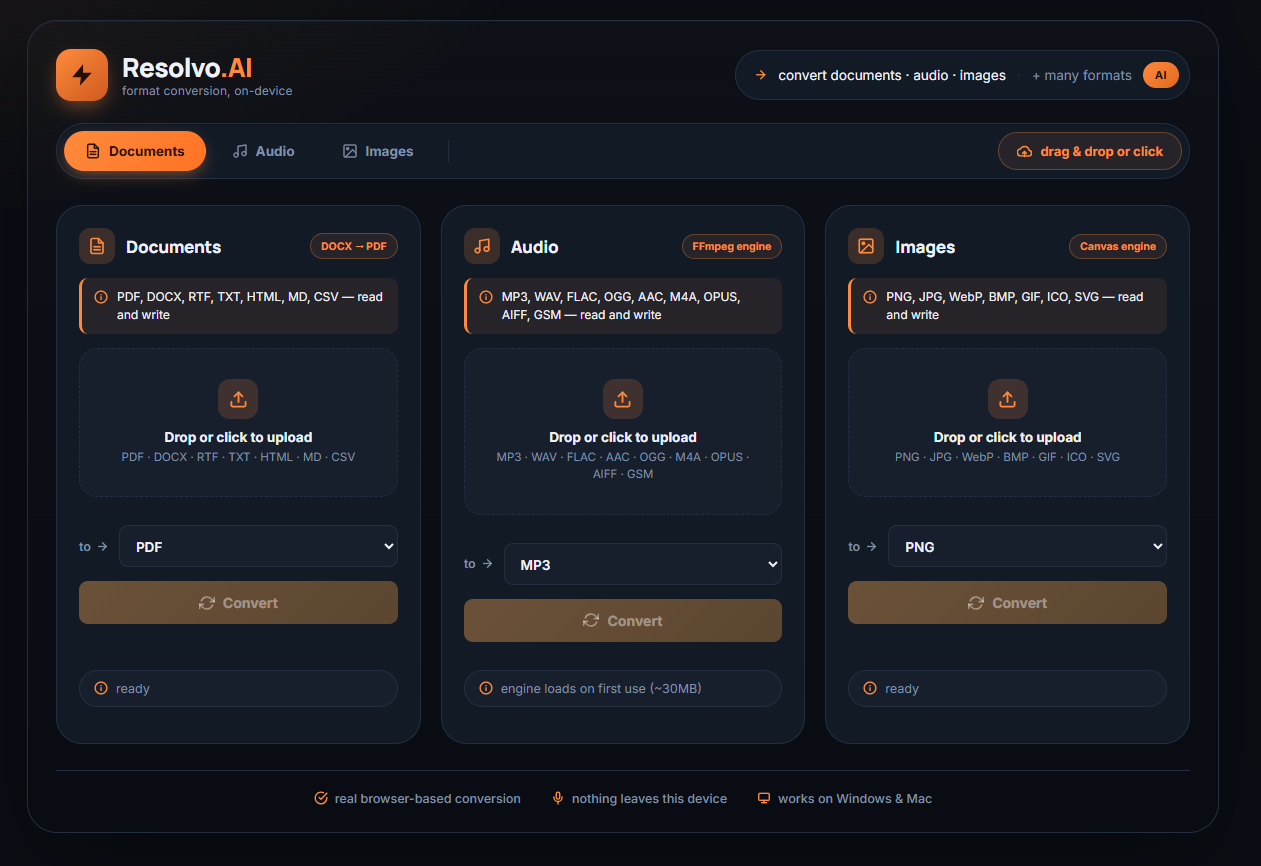Click the info icon beside 'engine loads on first use'

(486, 689)
